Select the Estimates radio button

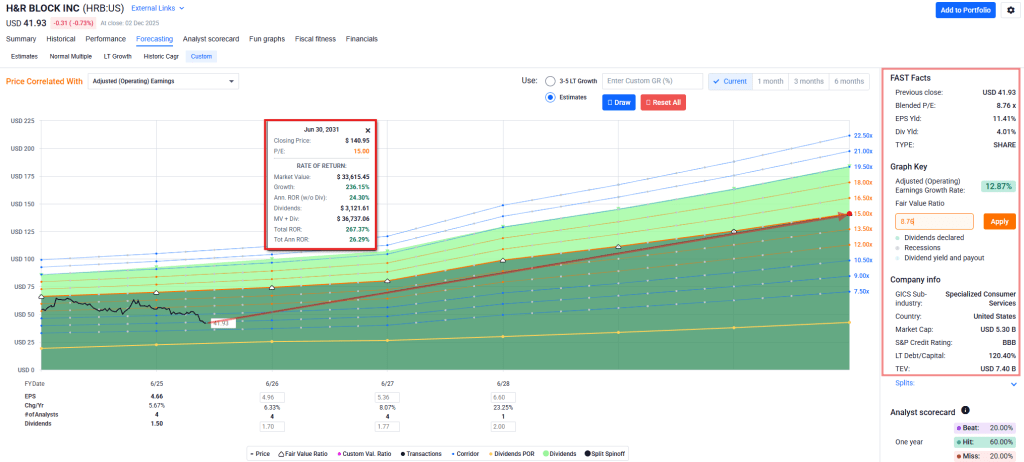pyautogui.click(x=550, y=98)
